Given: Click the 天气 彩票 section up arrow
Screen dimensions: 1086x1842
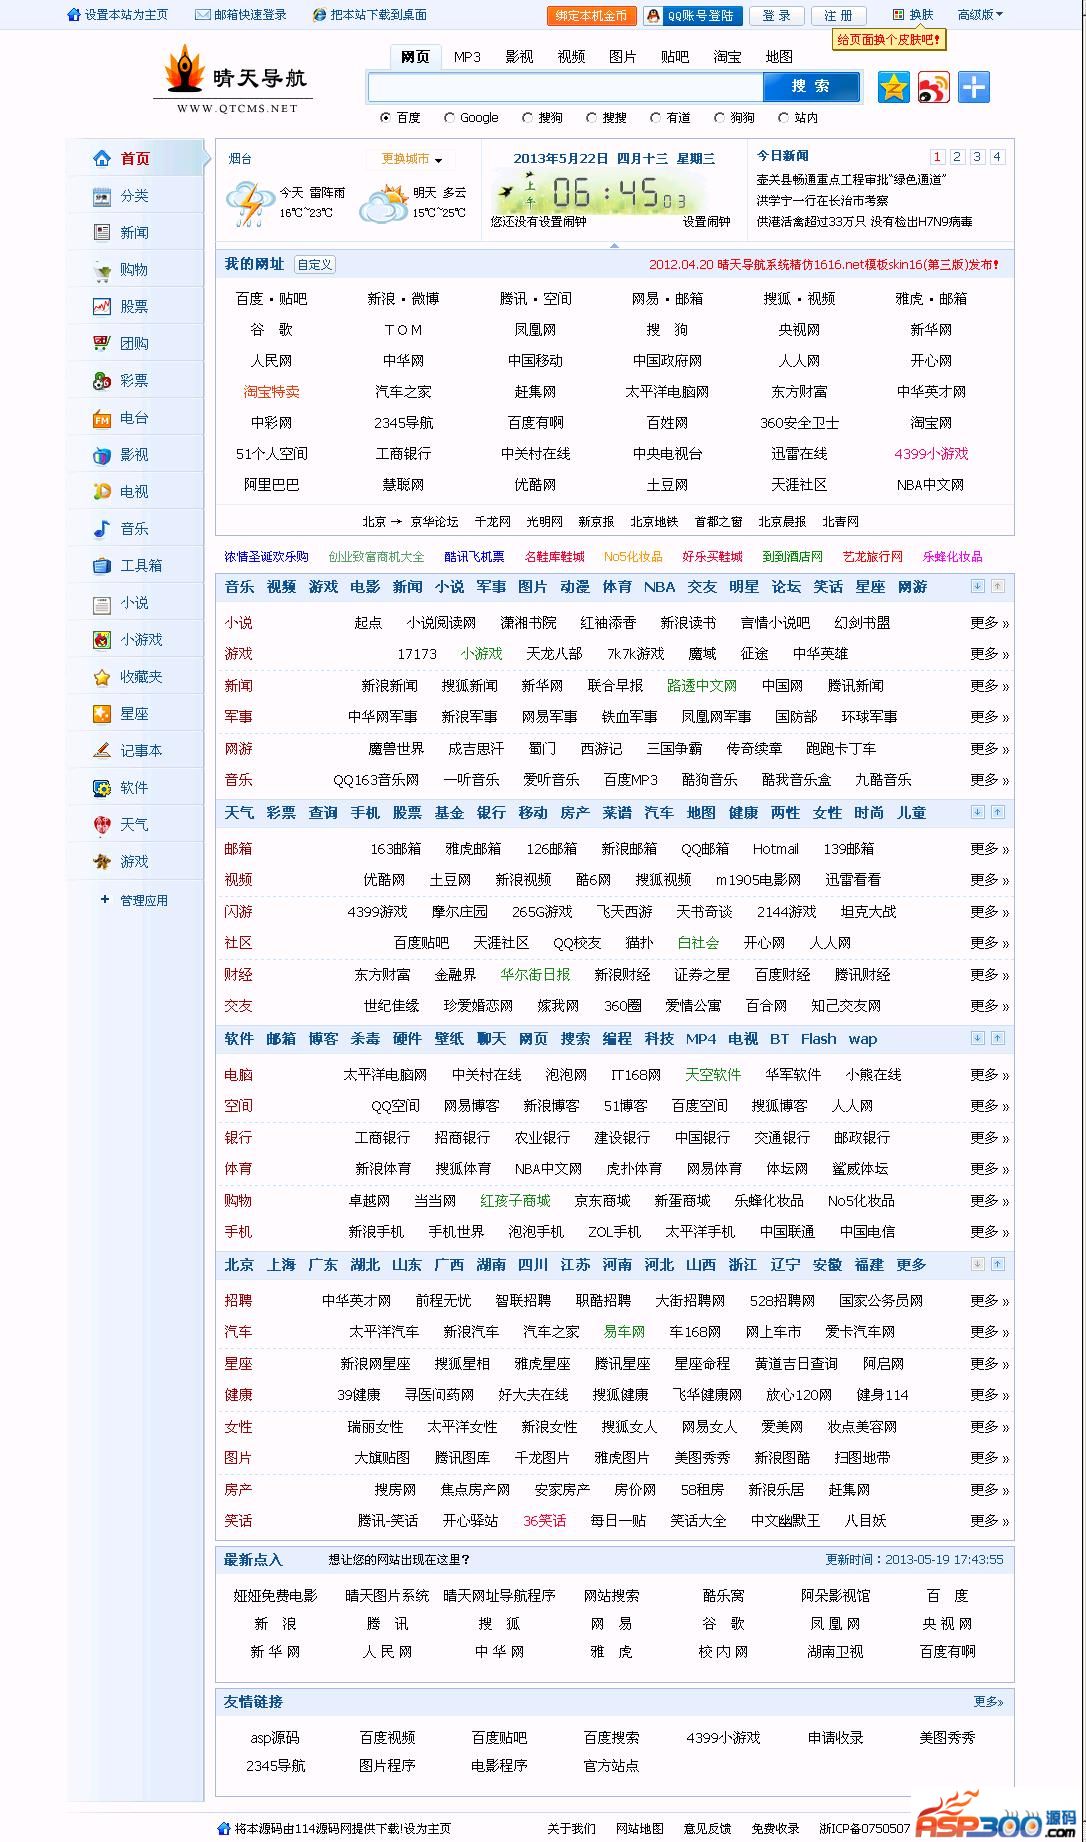Looking at the screenshot, I should pos(997,812).
